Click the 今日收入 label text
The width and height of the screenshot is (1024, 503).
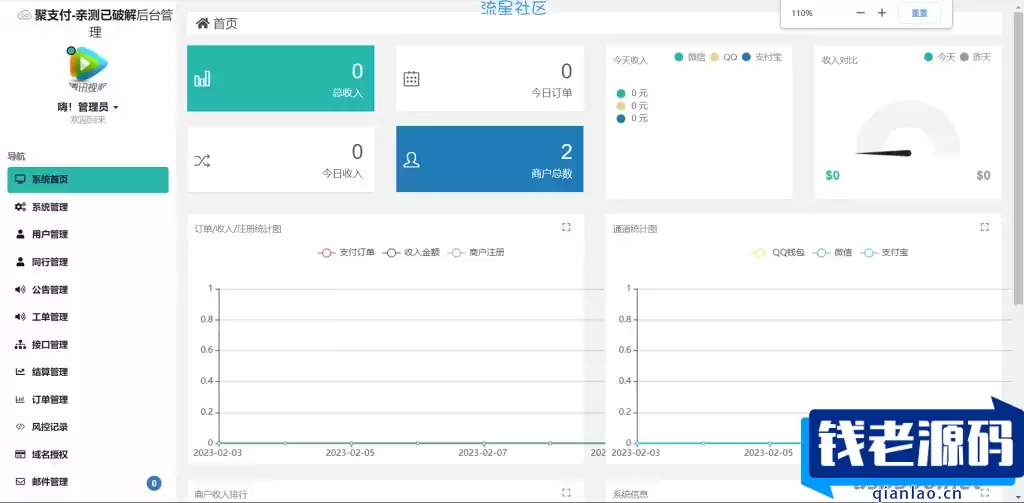(342, 174)
